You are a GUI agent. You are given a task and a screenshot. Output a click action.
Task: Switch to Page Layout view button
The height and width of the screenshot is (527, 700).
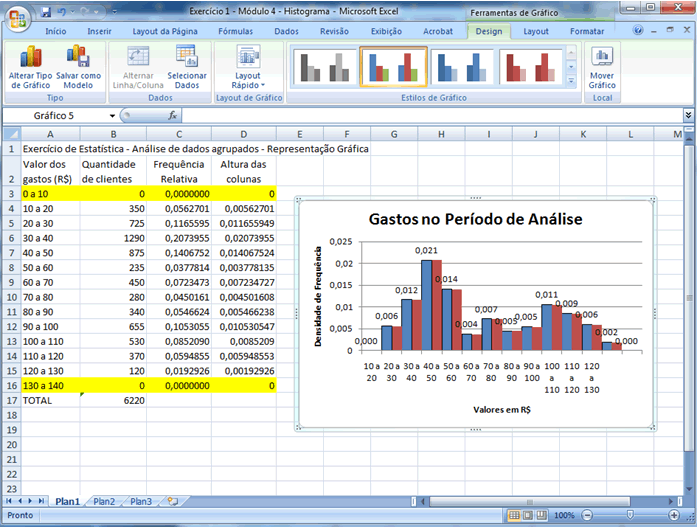tap(530, 515)
